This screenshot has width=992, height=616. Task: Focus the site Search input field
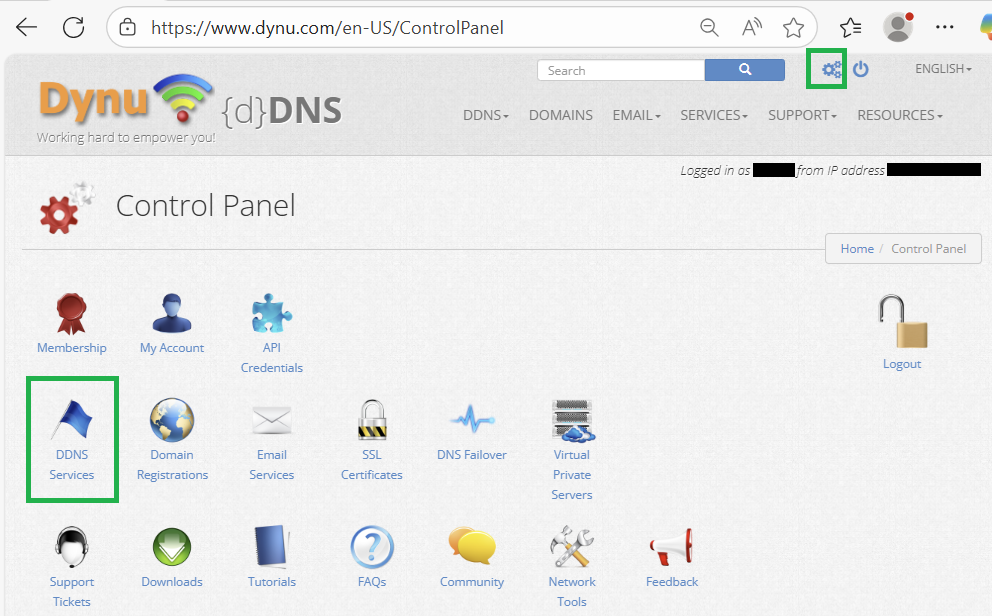(621, 70)
